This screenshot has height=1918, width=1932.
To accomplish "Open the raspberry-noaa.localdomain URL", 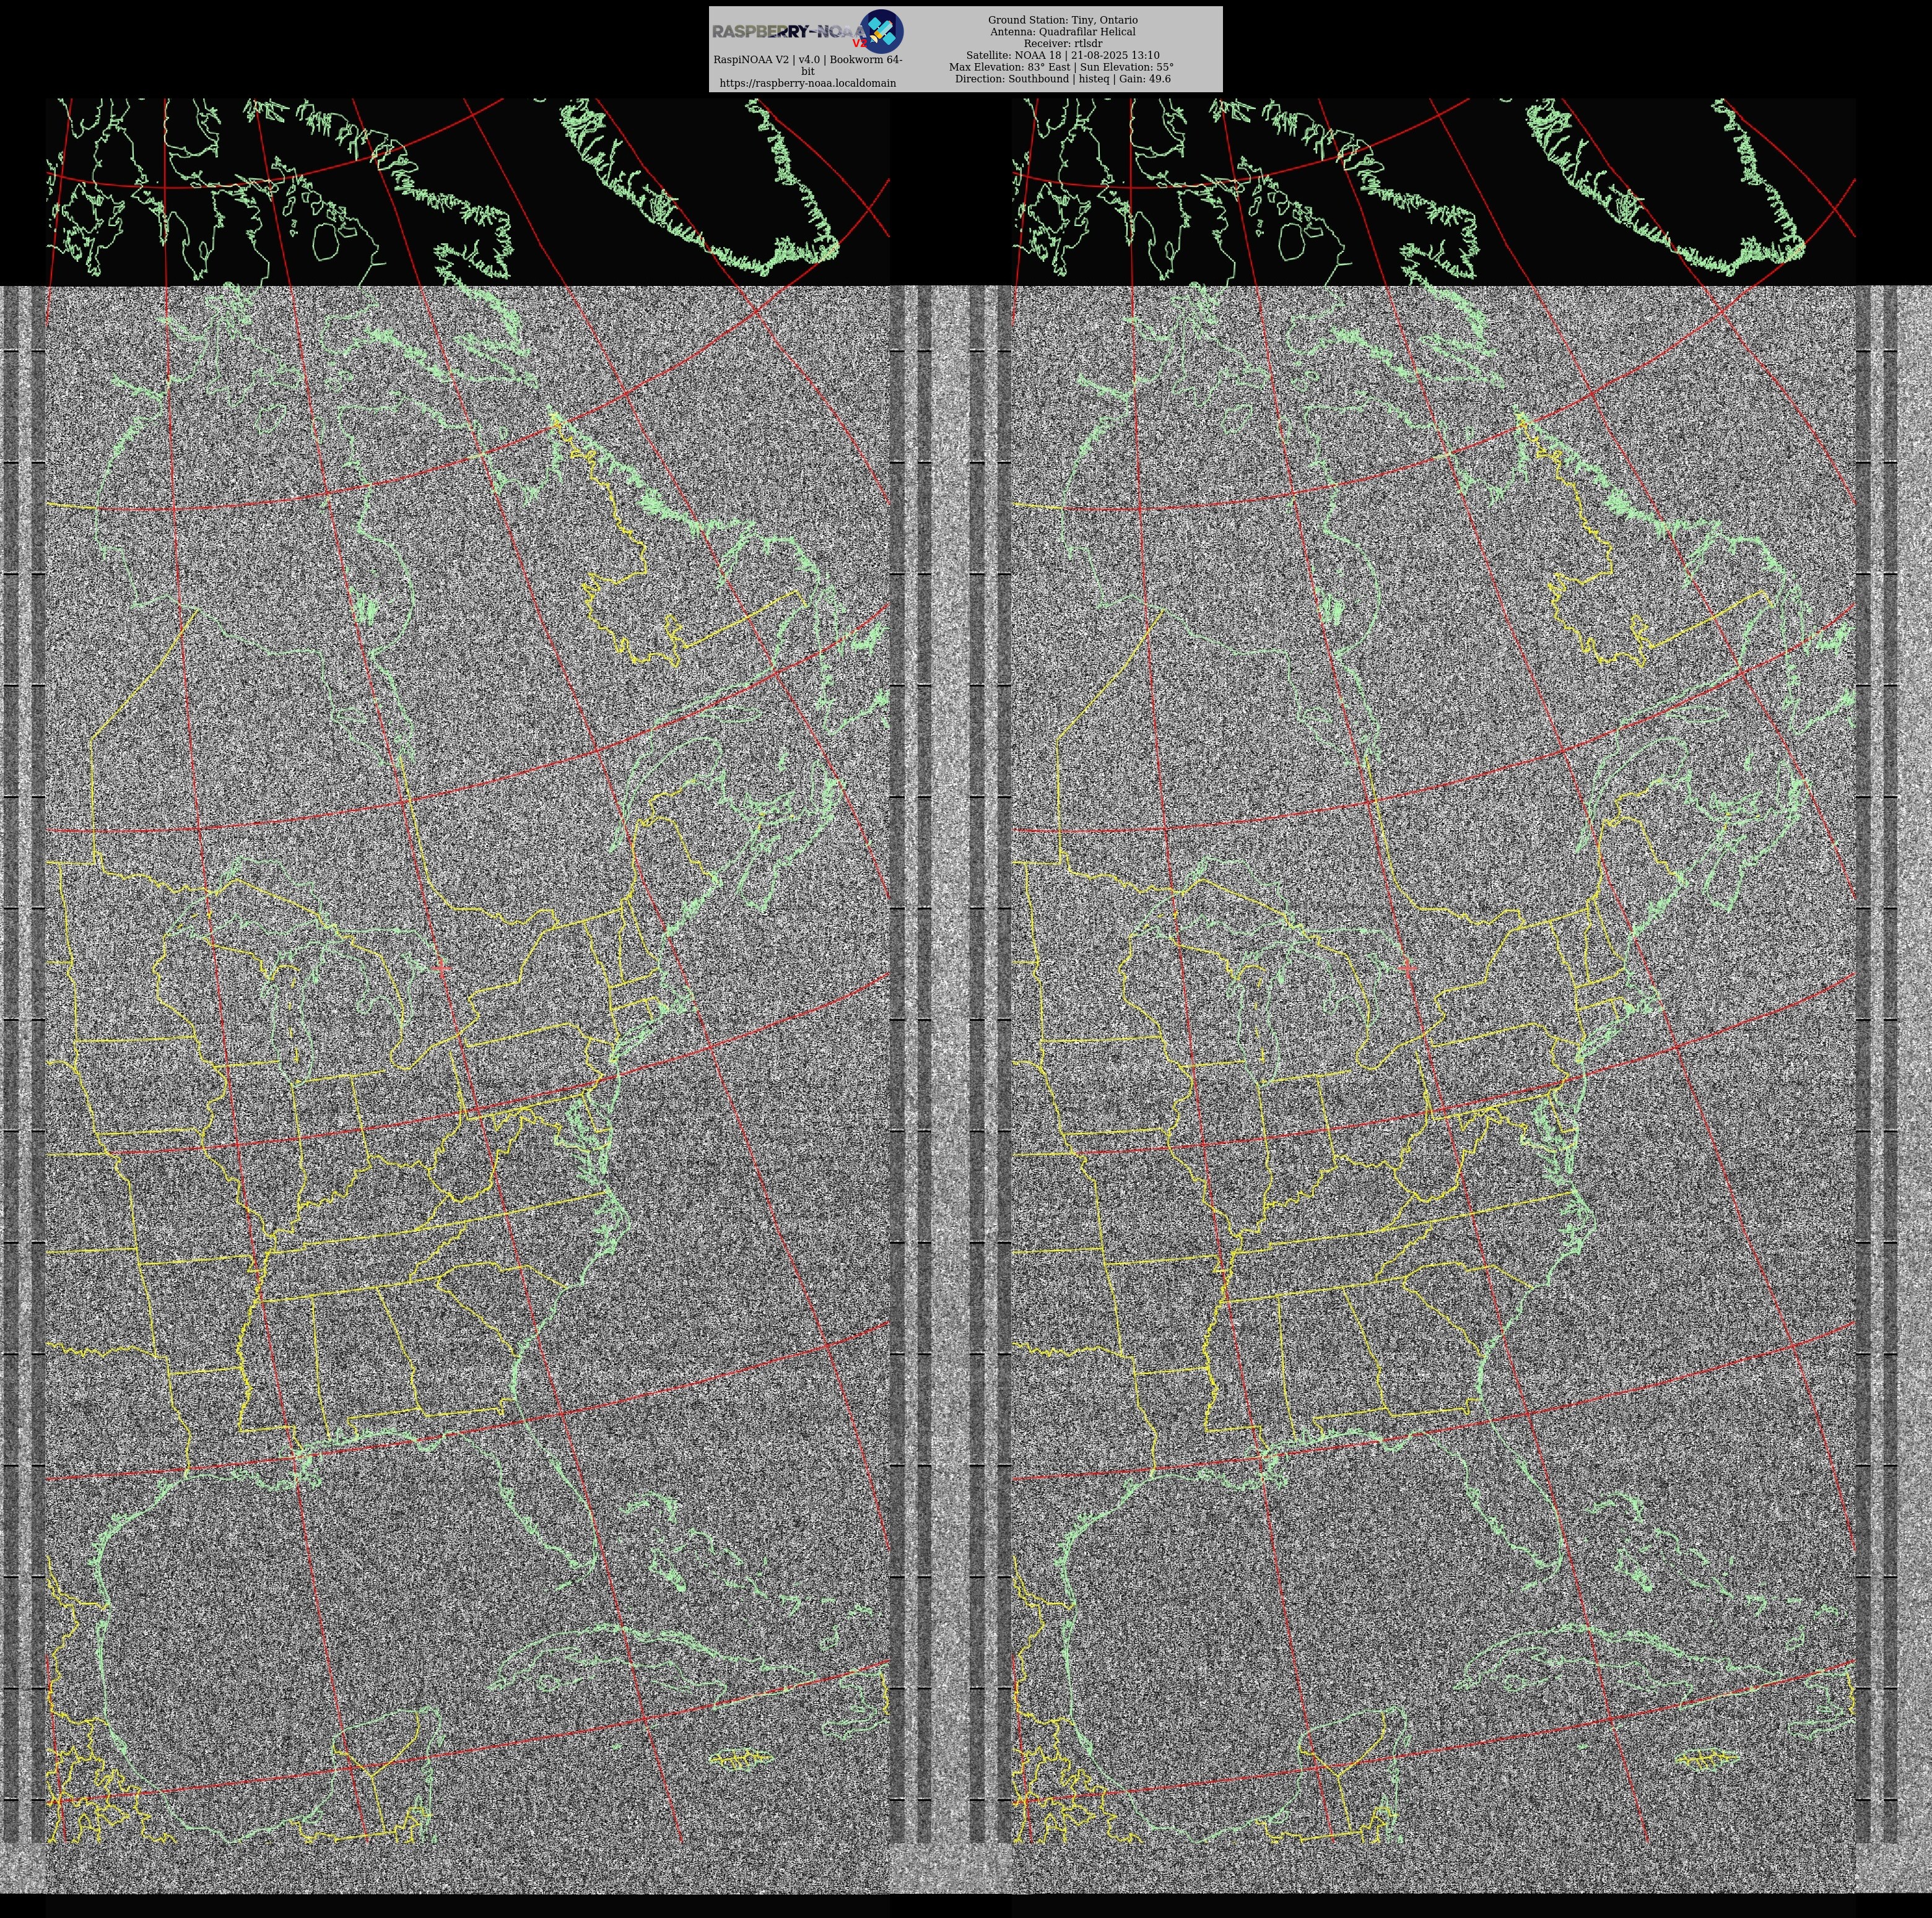I will (x=807, y=83).
